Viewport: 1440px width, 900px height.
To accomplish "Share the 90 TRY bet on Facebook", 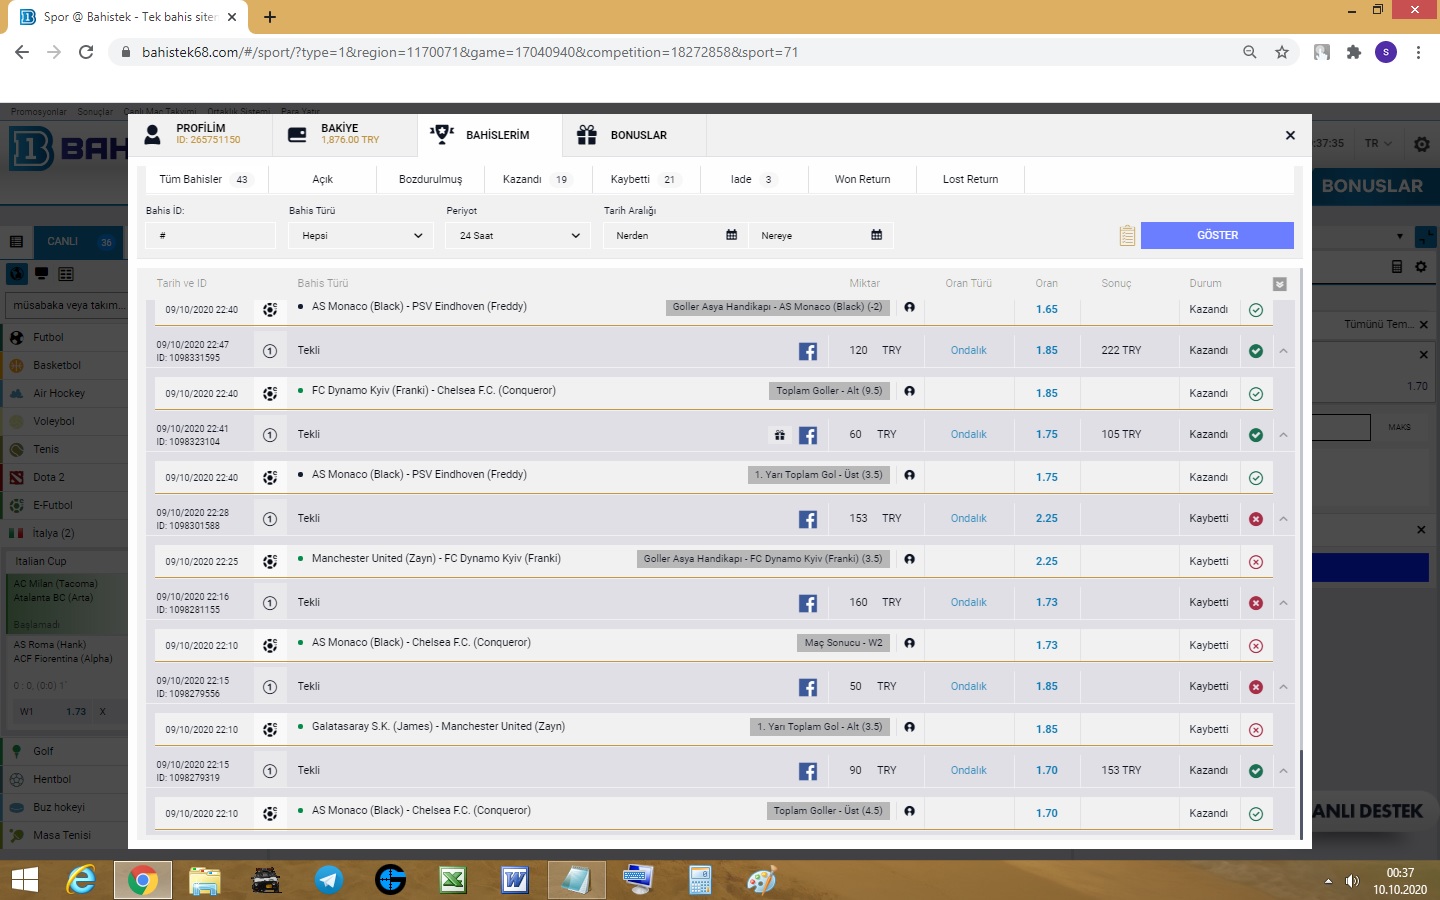I will (808, 771).
